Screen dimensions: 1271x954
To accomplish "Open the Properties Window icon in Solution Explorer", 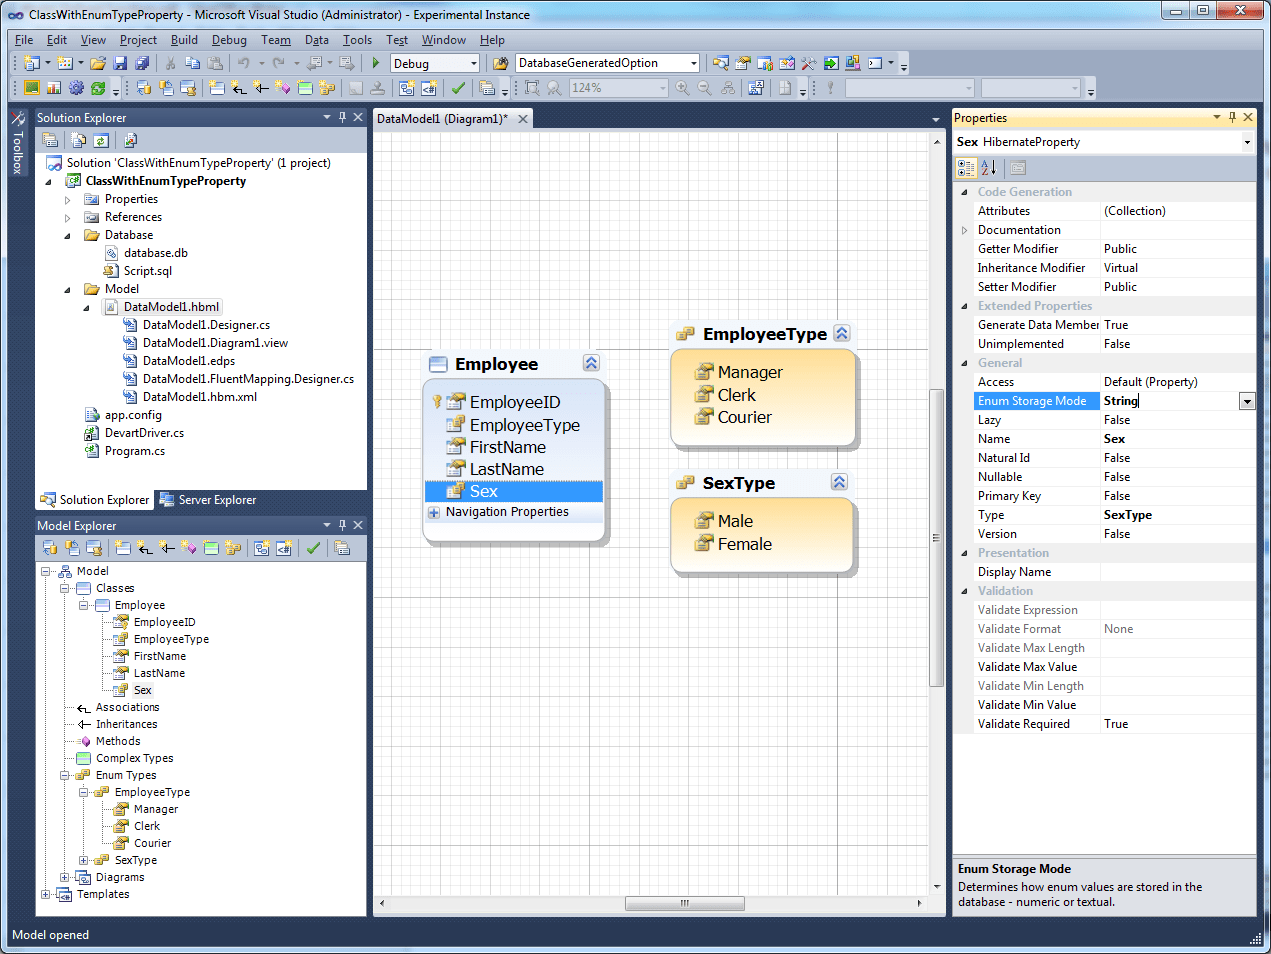I will click(50, 140).
